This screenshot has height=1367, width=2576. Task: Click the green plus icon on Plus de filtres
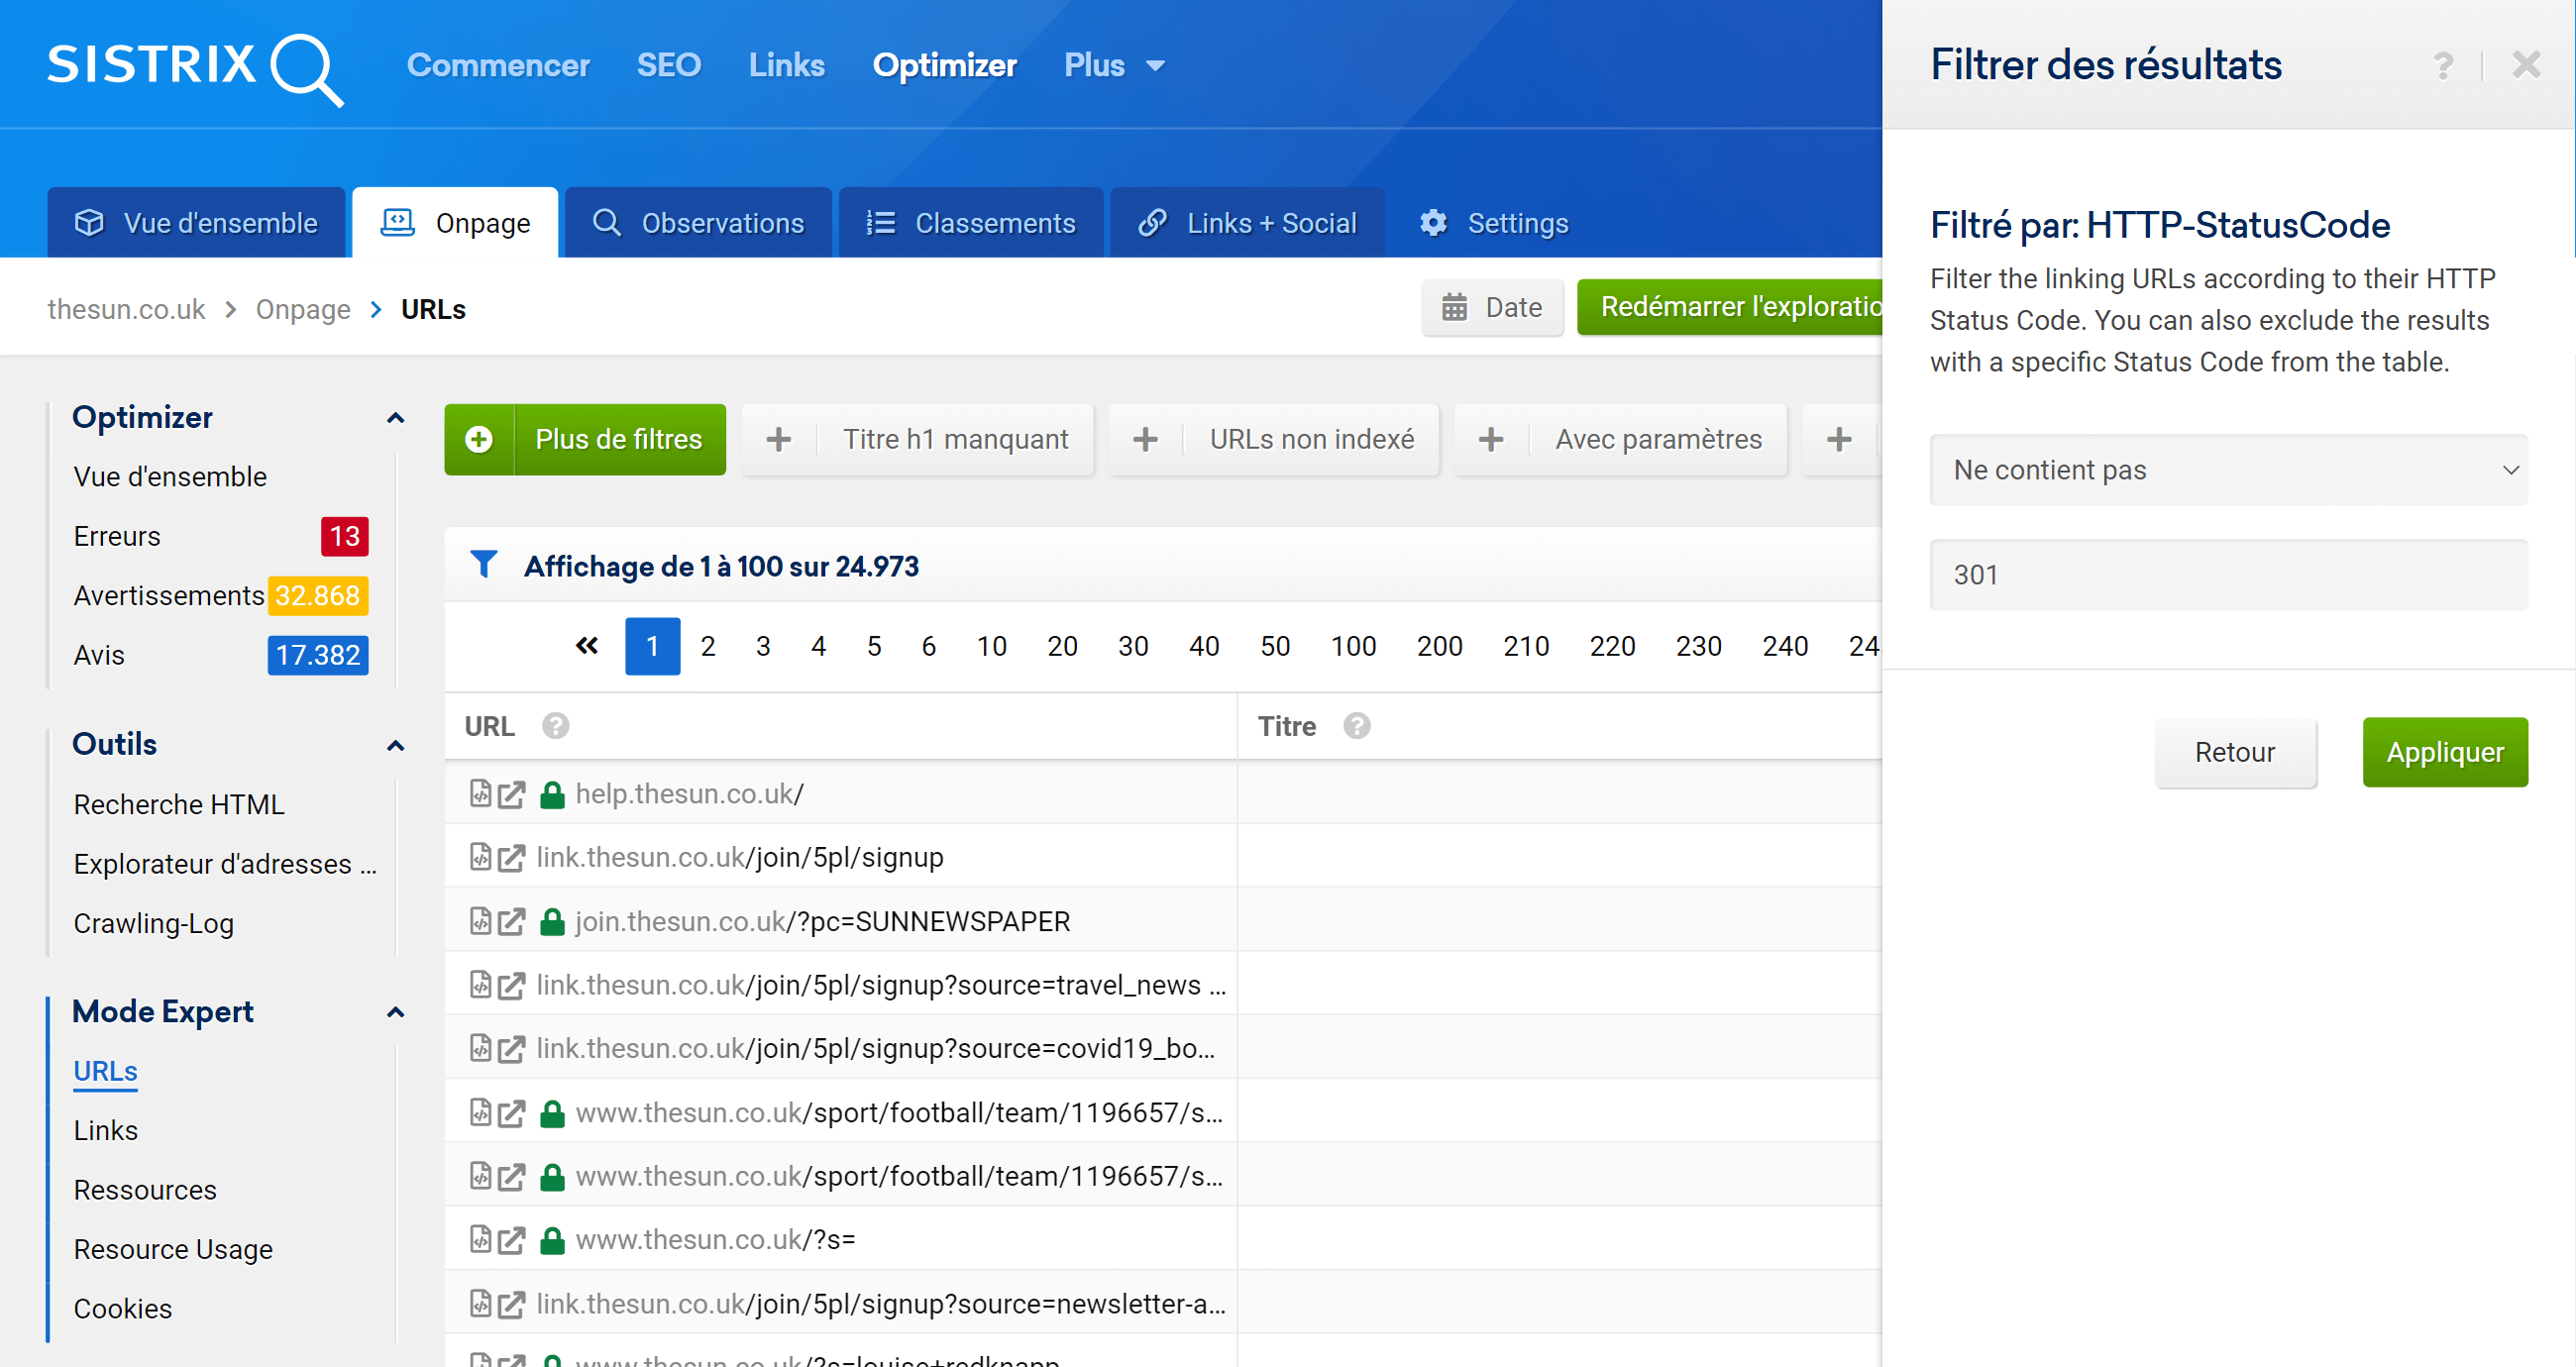point(479,439)
